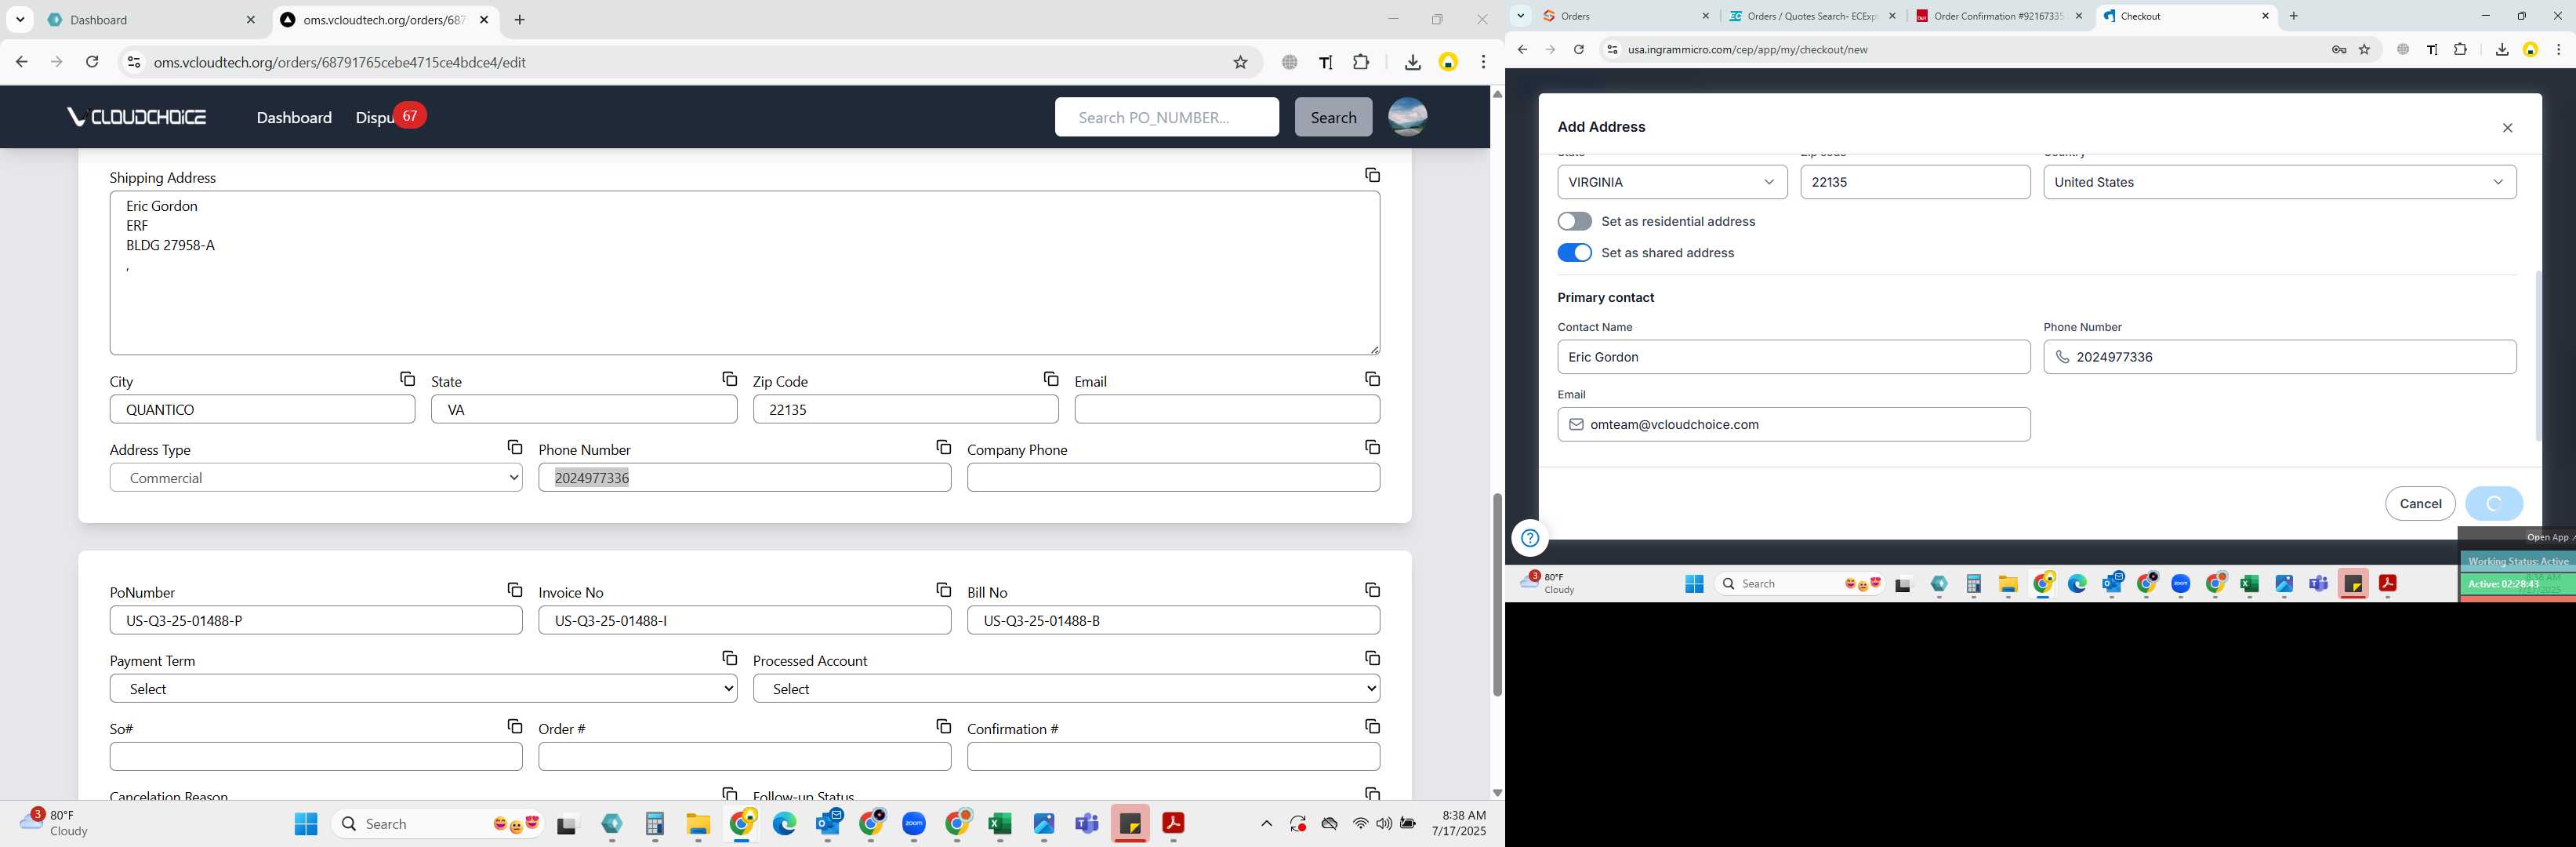Reload the OMS order edit page
Image resolution: width=2576 pixels, height=847 pixels.
pyautogui.click(x=92, y=62)
